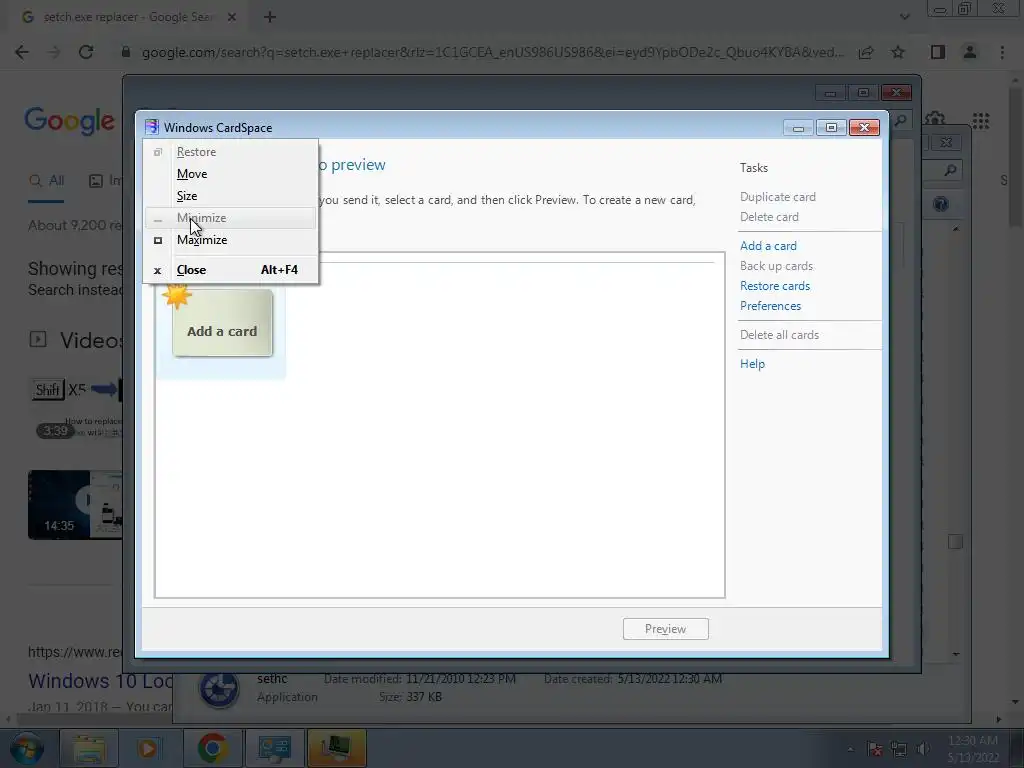Open a new Chrome tab

(270, 17)
